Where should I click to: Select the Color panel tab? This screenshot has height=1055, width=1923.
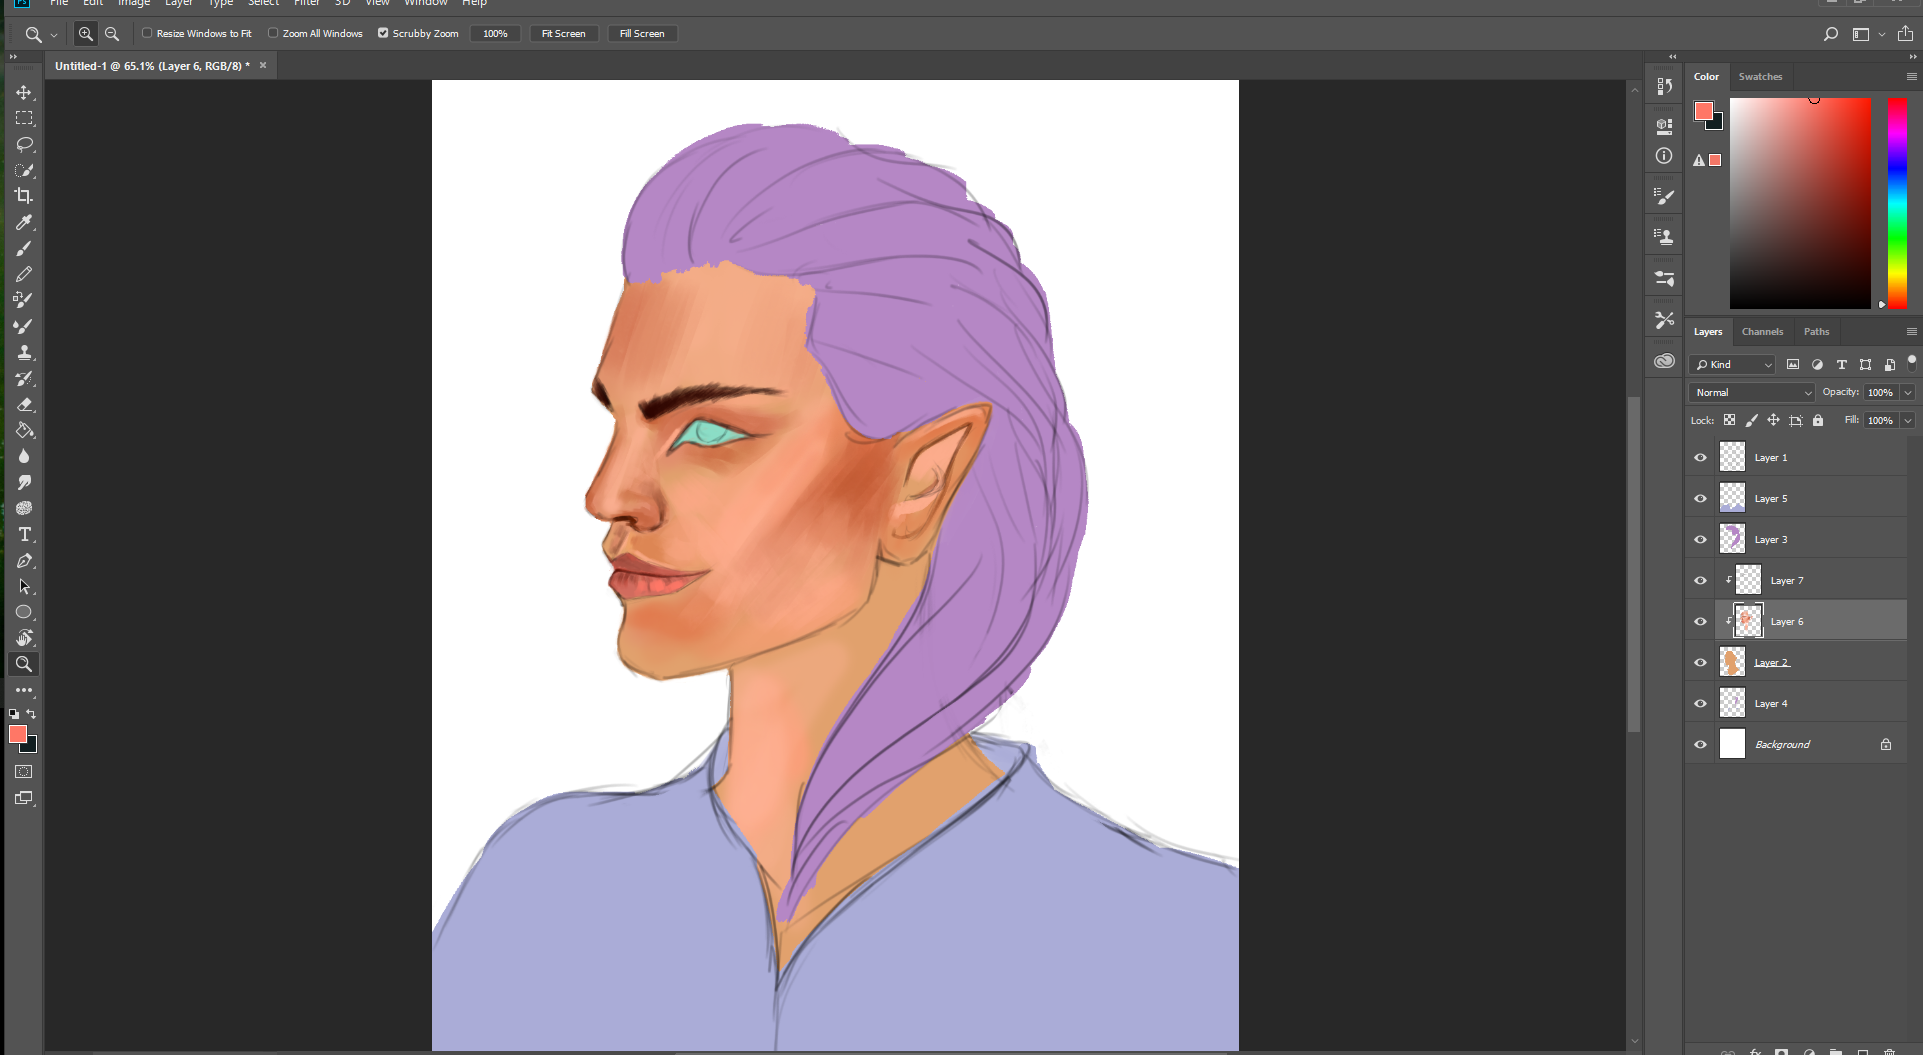coord(1706,76)
